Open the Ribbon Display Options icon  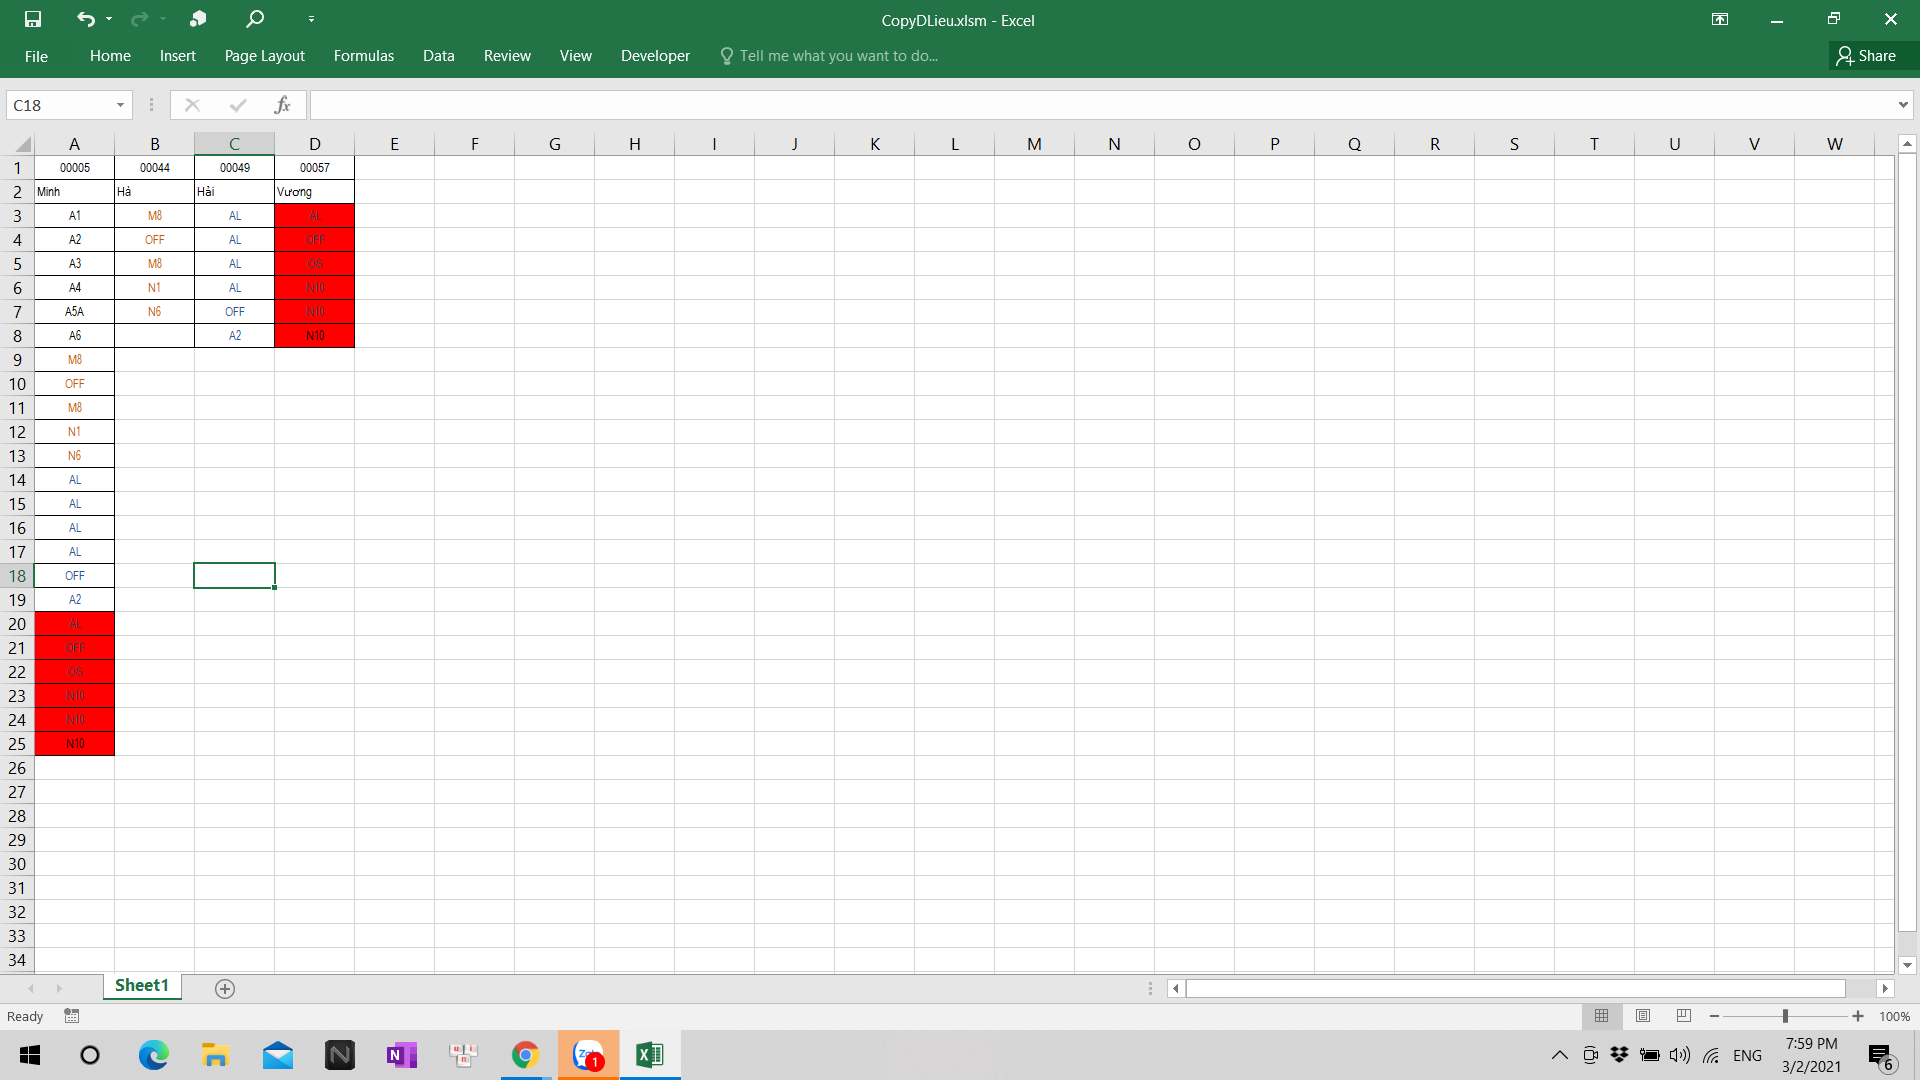[1720, 19]
